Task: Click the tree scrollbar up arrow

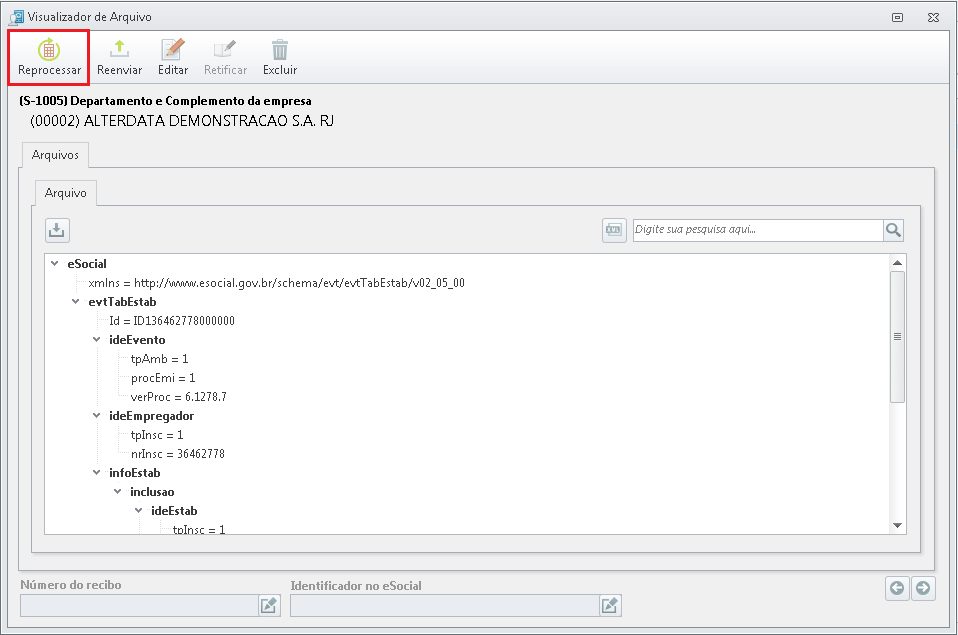Action: pos(897,263)
